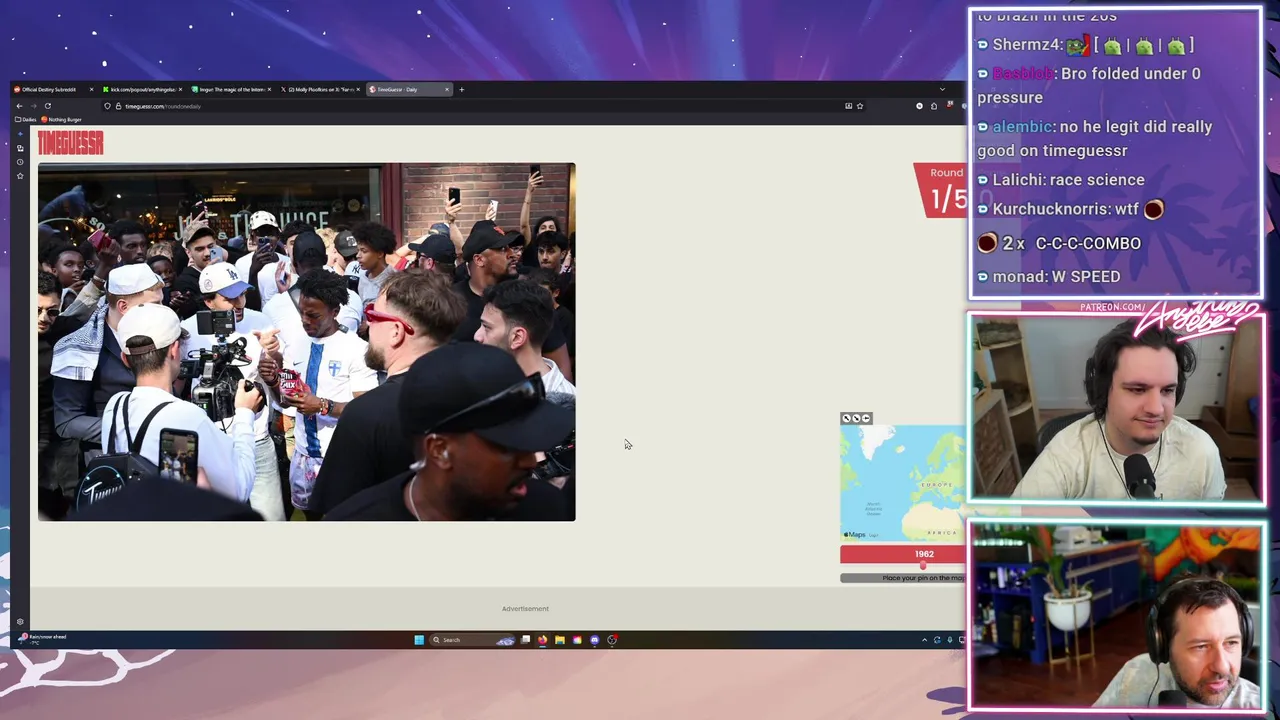Open the sidebar settings gear icon

tap(20, 622)
